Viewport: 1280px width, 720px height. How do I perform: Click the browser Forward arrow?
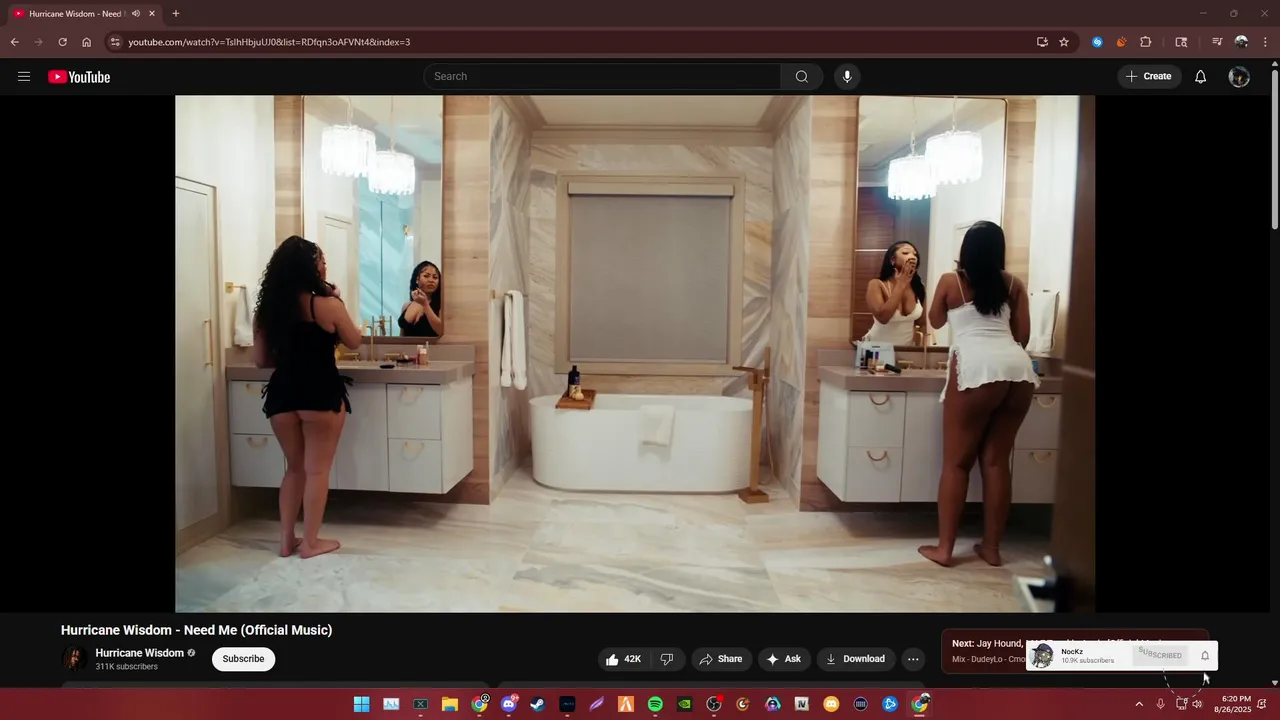pyautogui.click(x=38, y=42)
